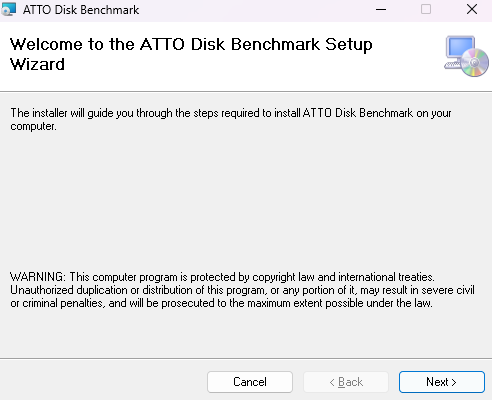The height and width of the screenshot is (400, 492).
Task: Cancel the ATTO Disk Benchmark installation
Action: point(250,382)
